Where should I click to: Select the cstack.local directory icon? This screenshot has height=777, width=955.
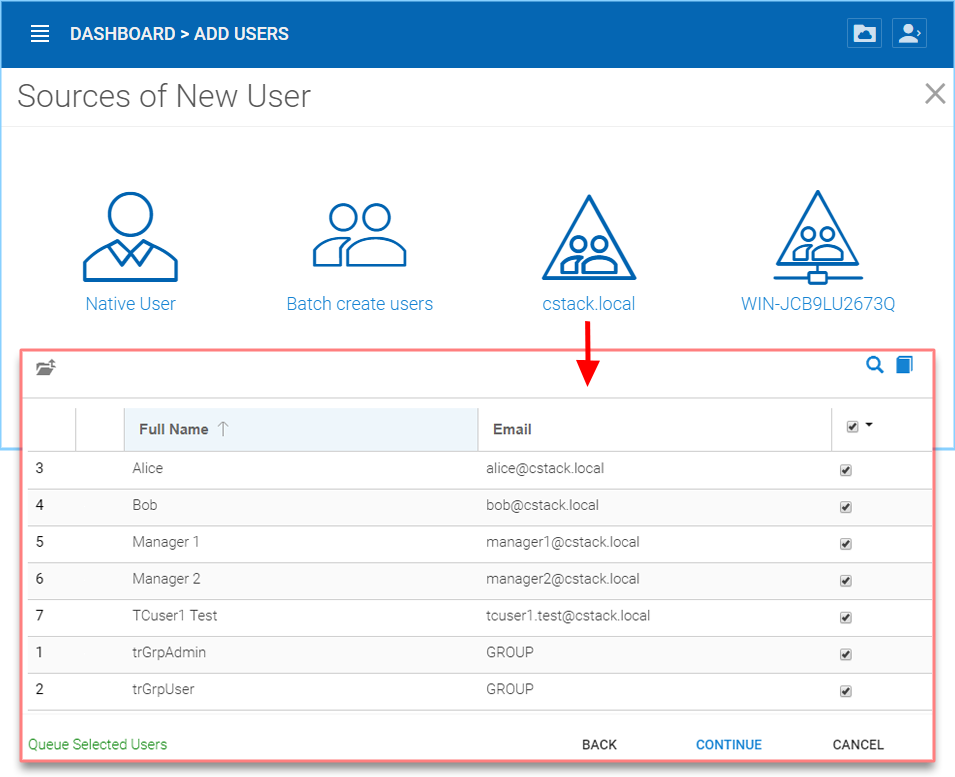[x=589, y=237]
